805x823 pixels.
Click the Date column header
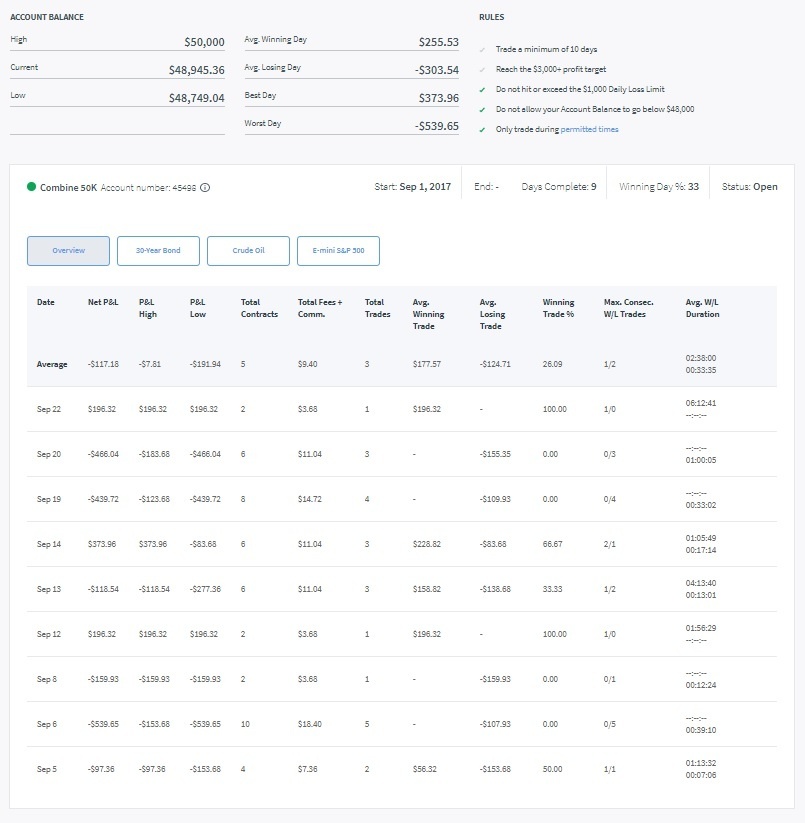[x=46, y=302]
